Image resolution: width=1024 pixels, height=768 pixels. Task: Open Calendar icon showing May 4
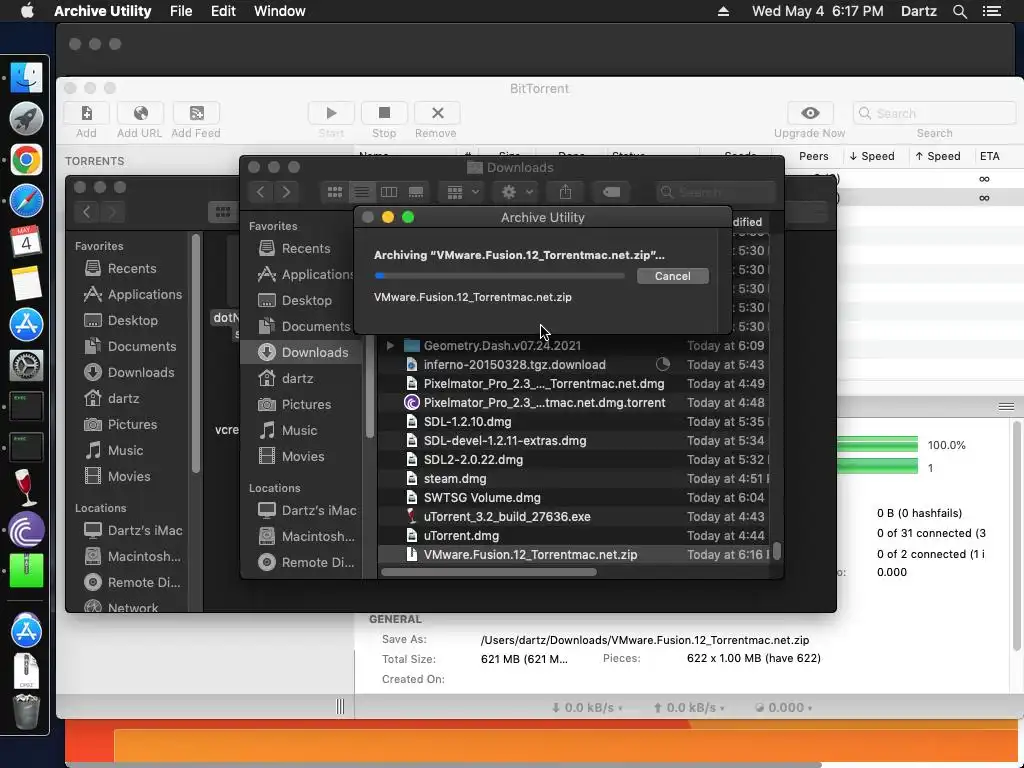pos(26,242)
